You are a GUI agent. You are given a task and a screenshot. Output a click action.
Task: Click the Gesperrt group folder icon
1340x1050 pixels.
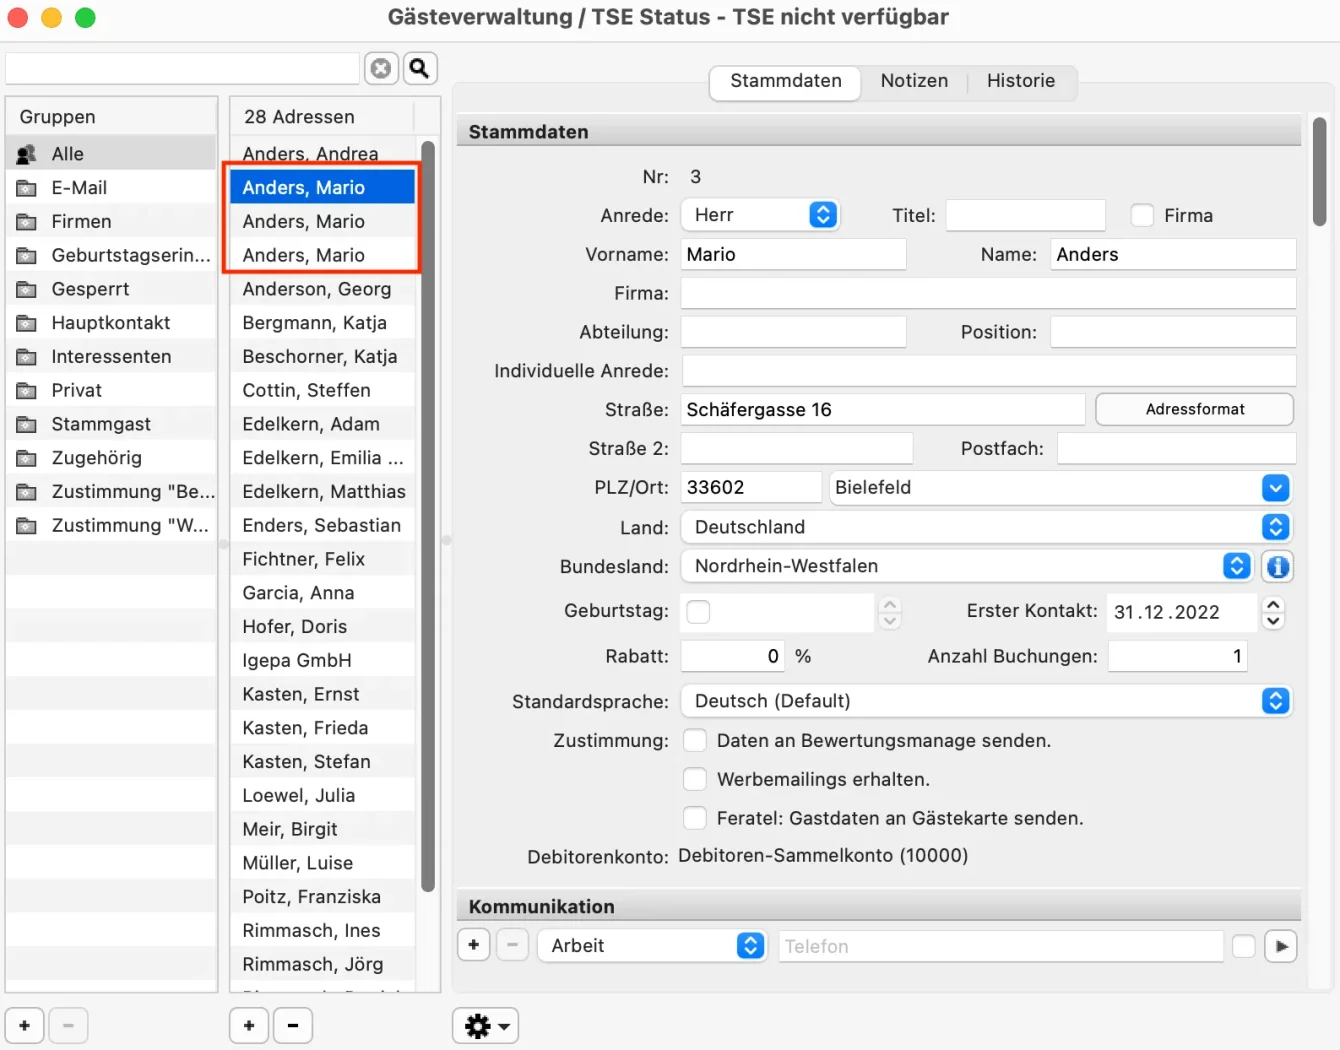[27, 289]
